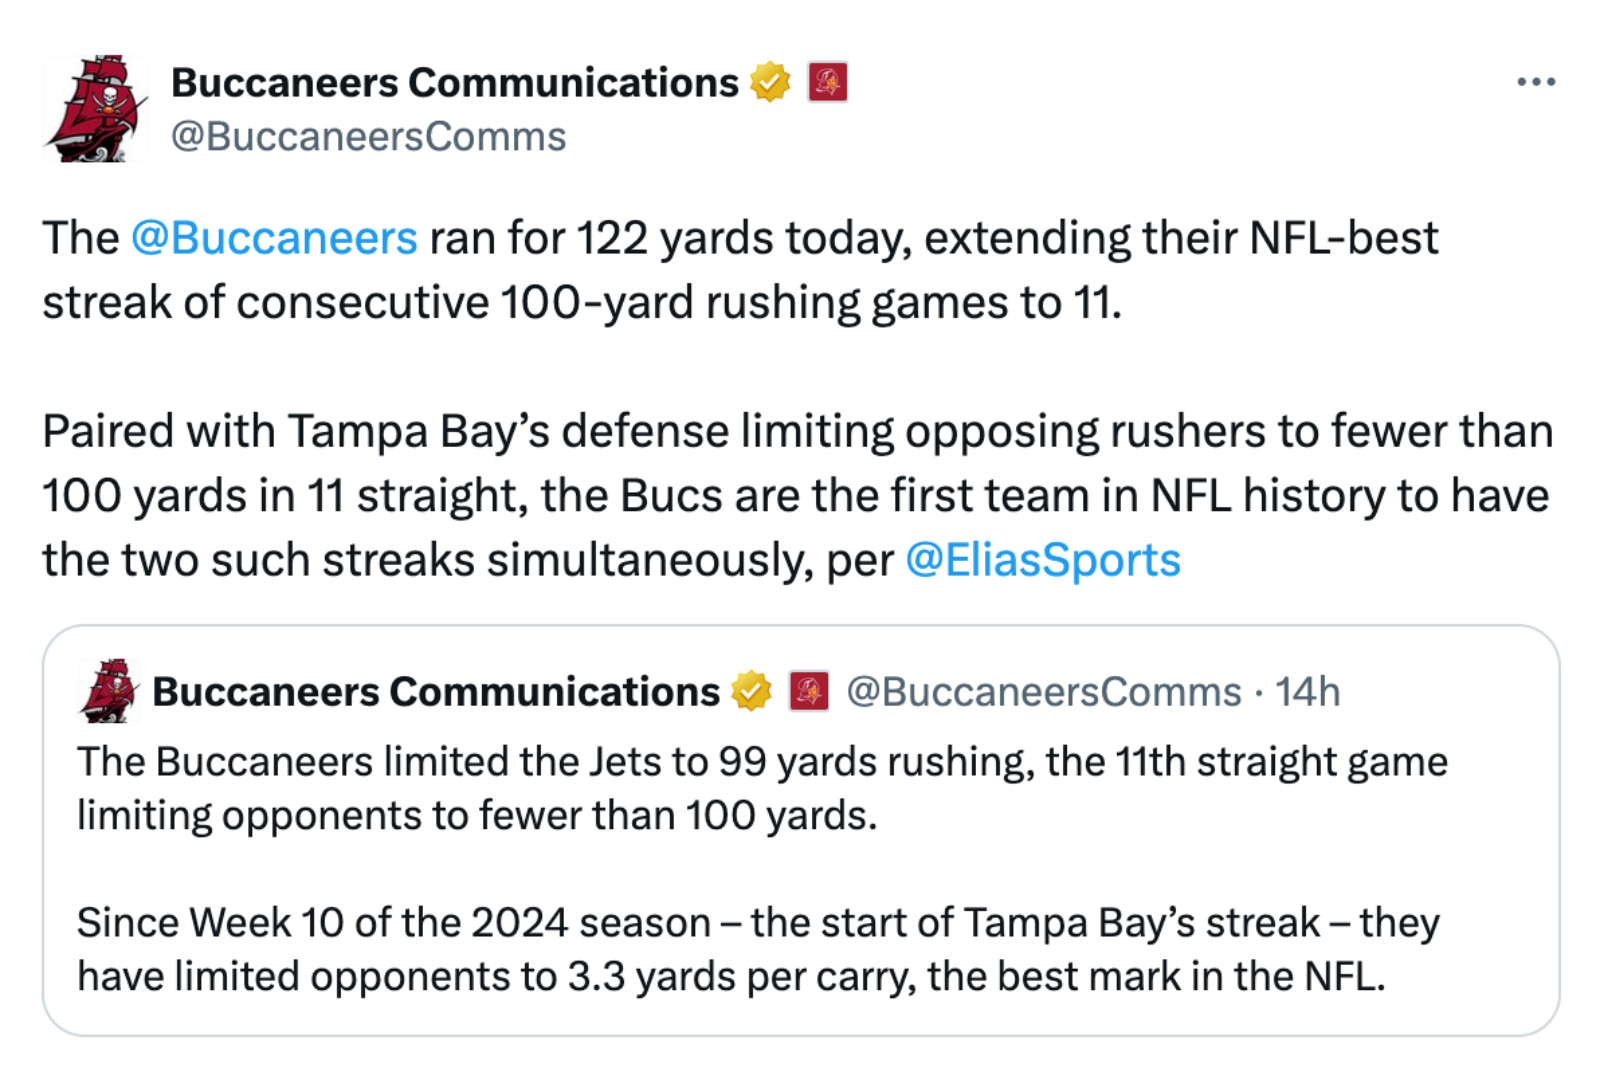Open the Buccaneers Communications profile avatar

pyautogui.click(x=98, y=108)
